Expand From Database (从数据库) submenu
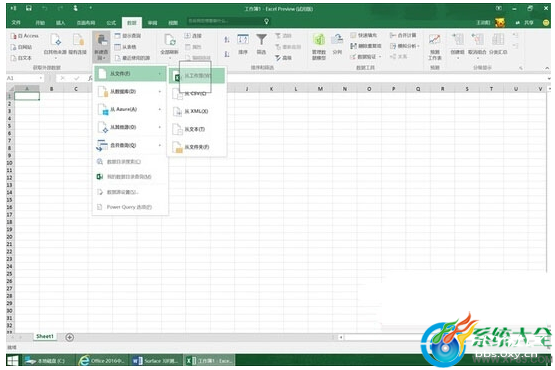555x370 pixels. coord(130,92)
